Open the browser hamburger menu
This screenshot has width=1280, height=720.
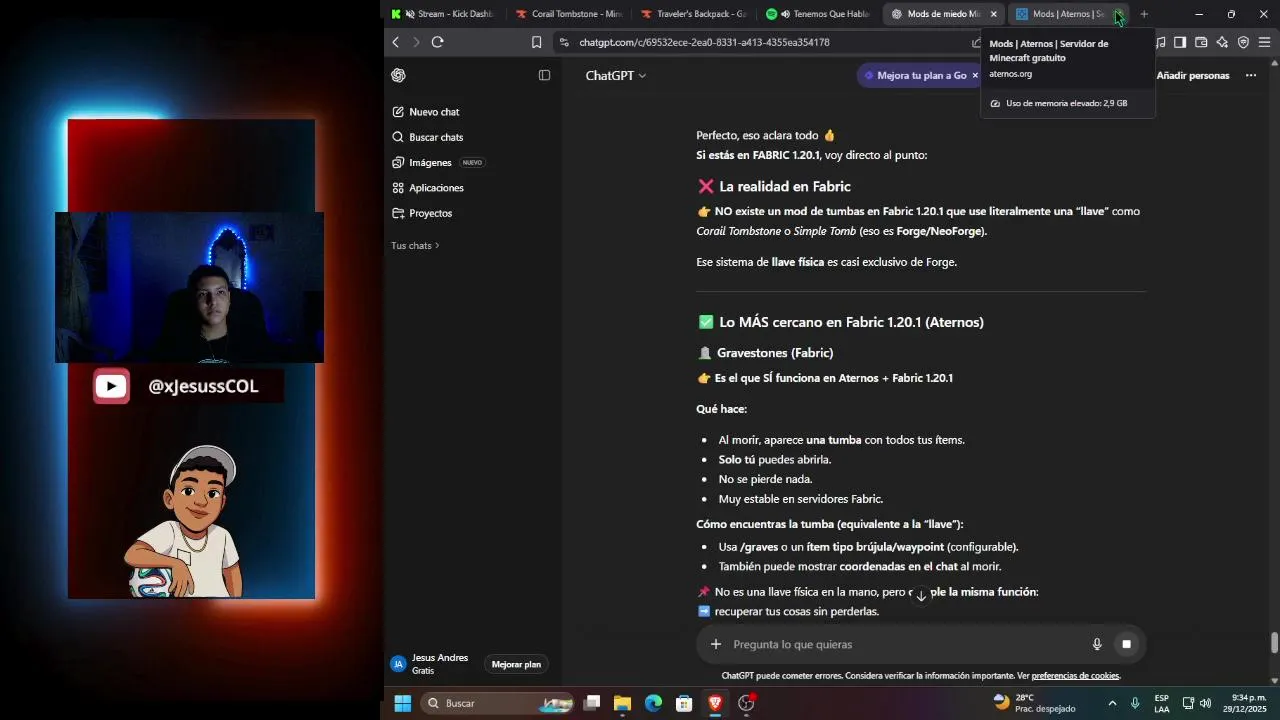click(1264, 42)
